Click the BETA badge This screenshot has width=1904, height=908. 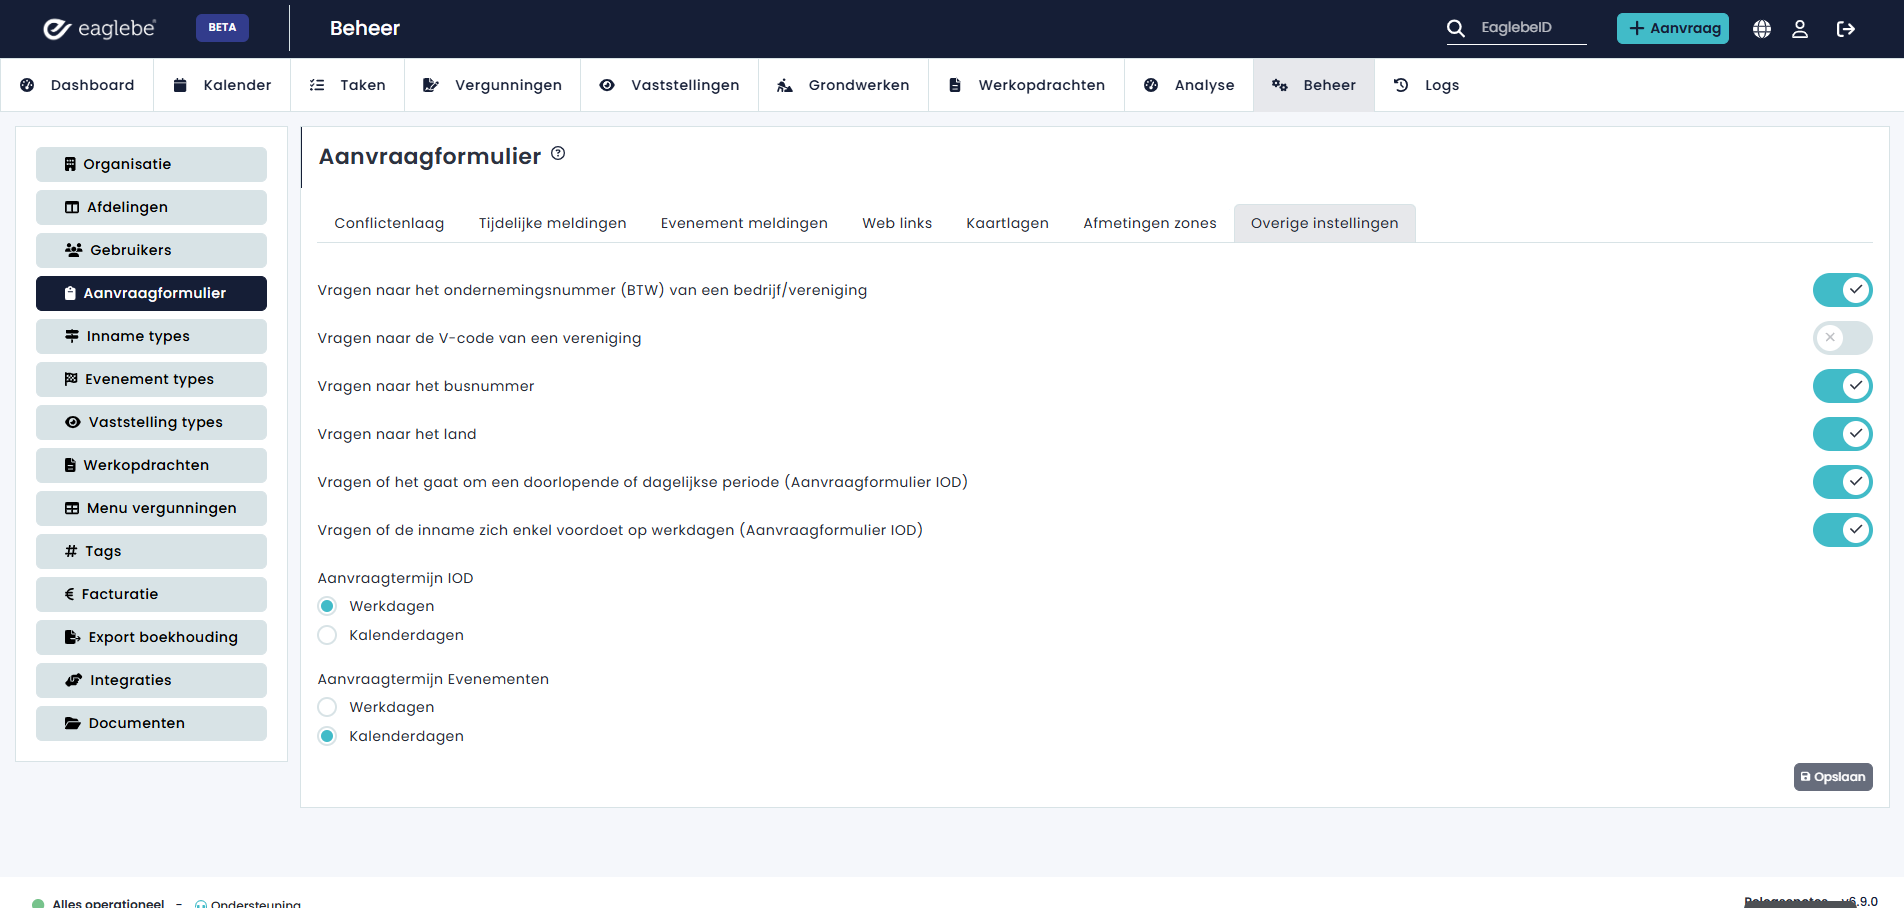[222, 28]
